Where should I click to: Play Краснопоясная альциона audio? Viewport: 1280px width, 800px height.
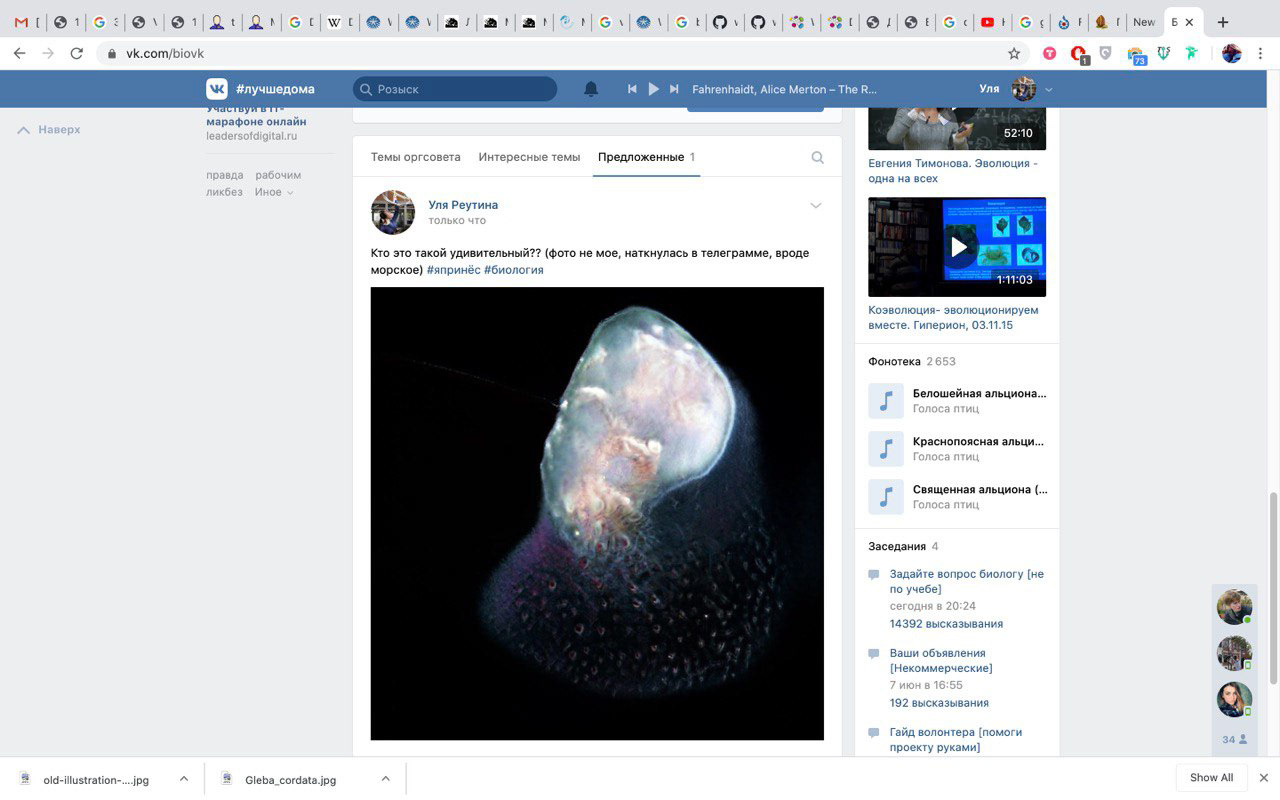point(886,449)
